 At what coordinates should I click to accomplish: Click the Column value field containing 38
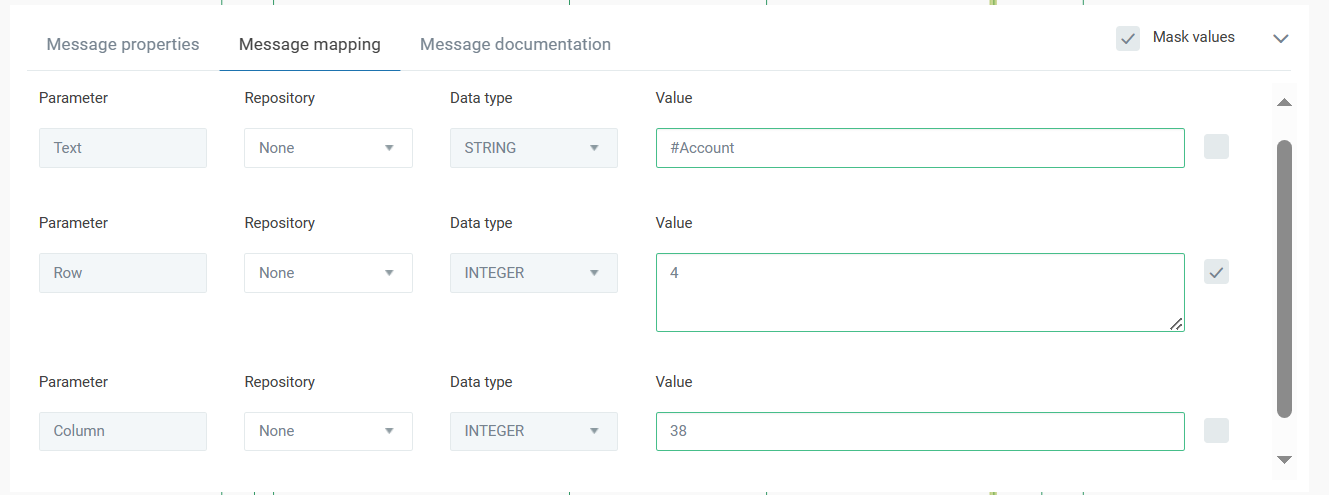(x=919, y=431)
